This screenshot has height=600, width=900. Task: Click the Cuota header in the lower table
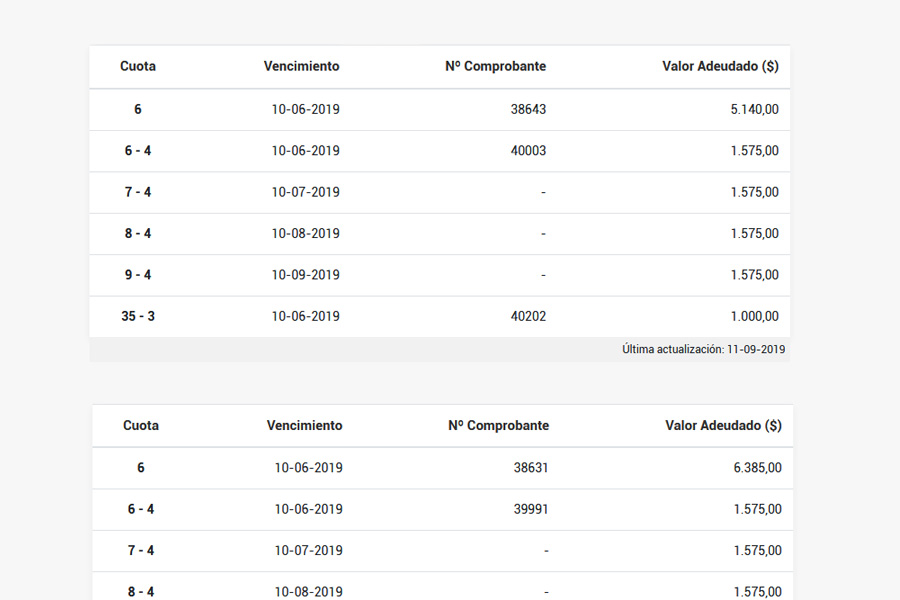click(141, 425)
